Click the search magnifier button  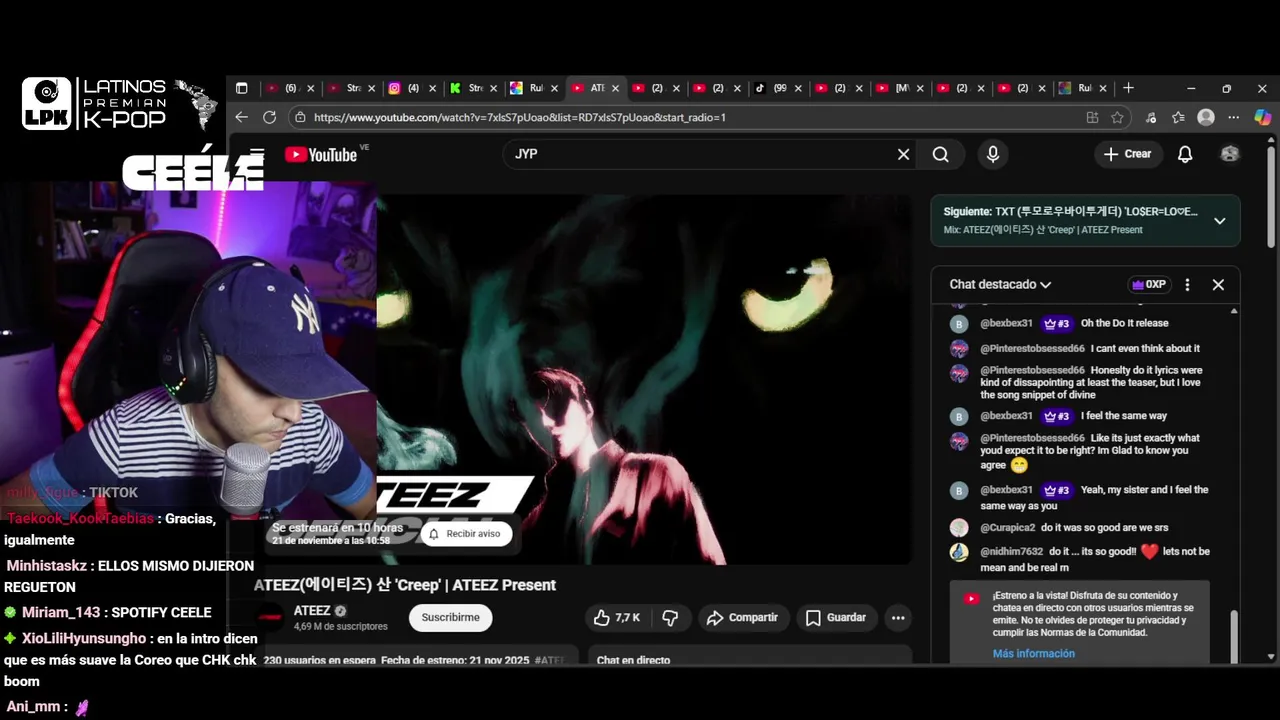[x=941, y=154]
